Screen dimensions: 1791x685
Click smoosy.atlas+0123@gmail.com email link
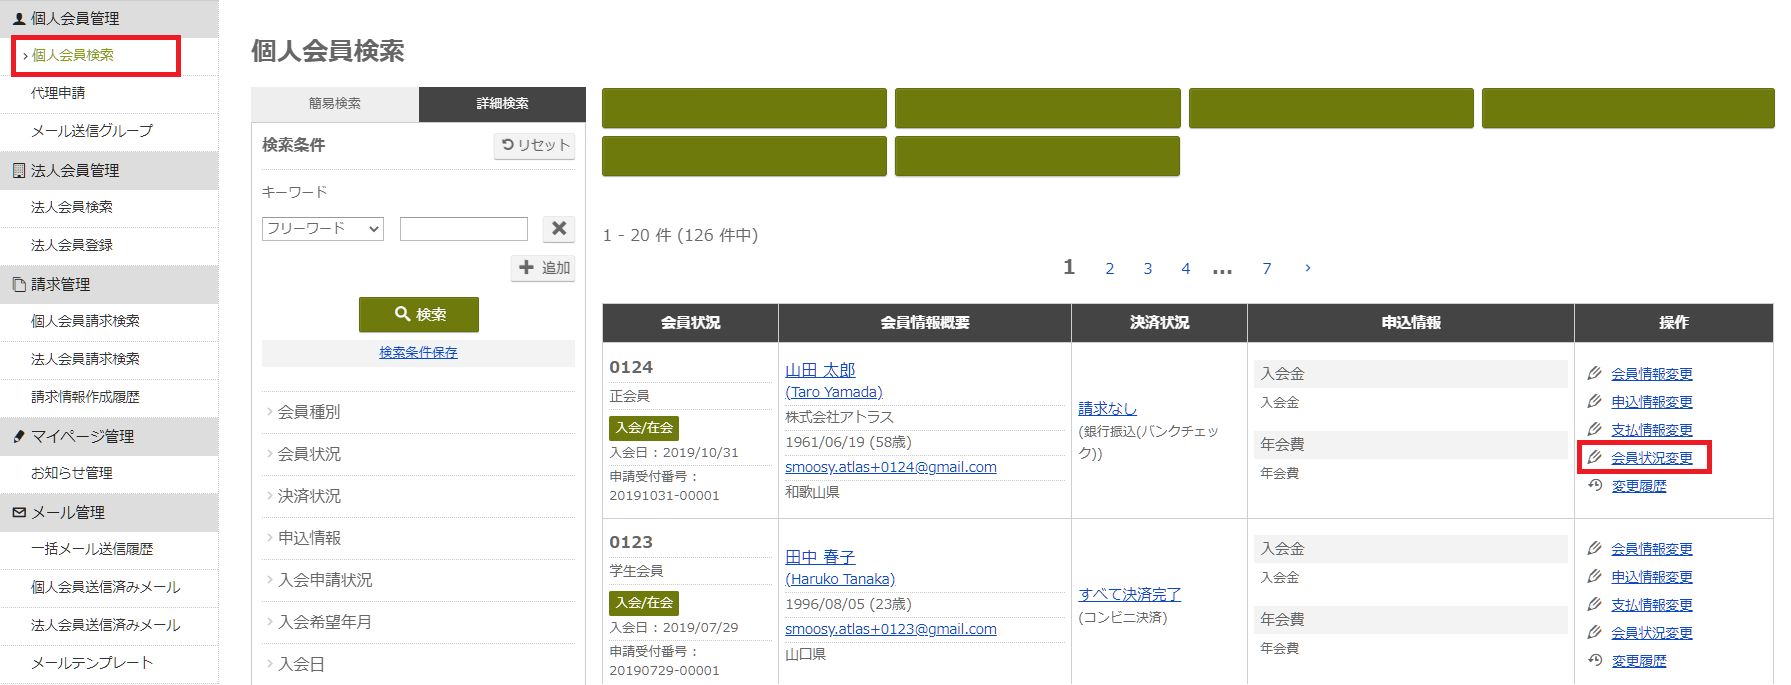[x=891, y=629]
